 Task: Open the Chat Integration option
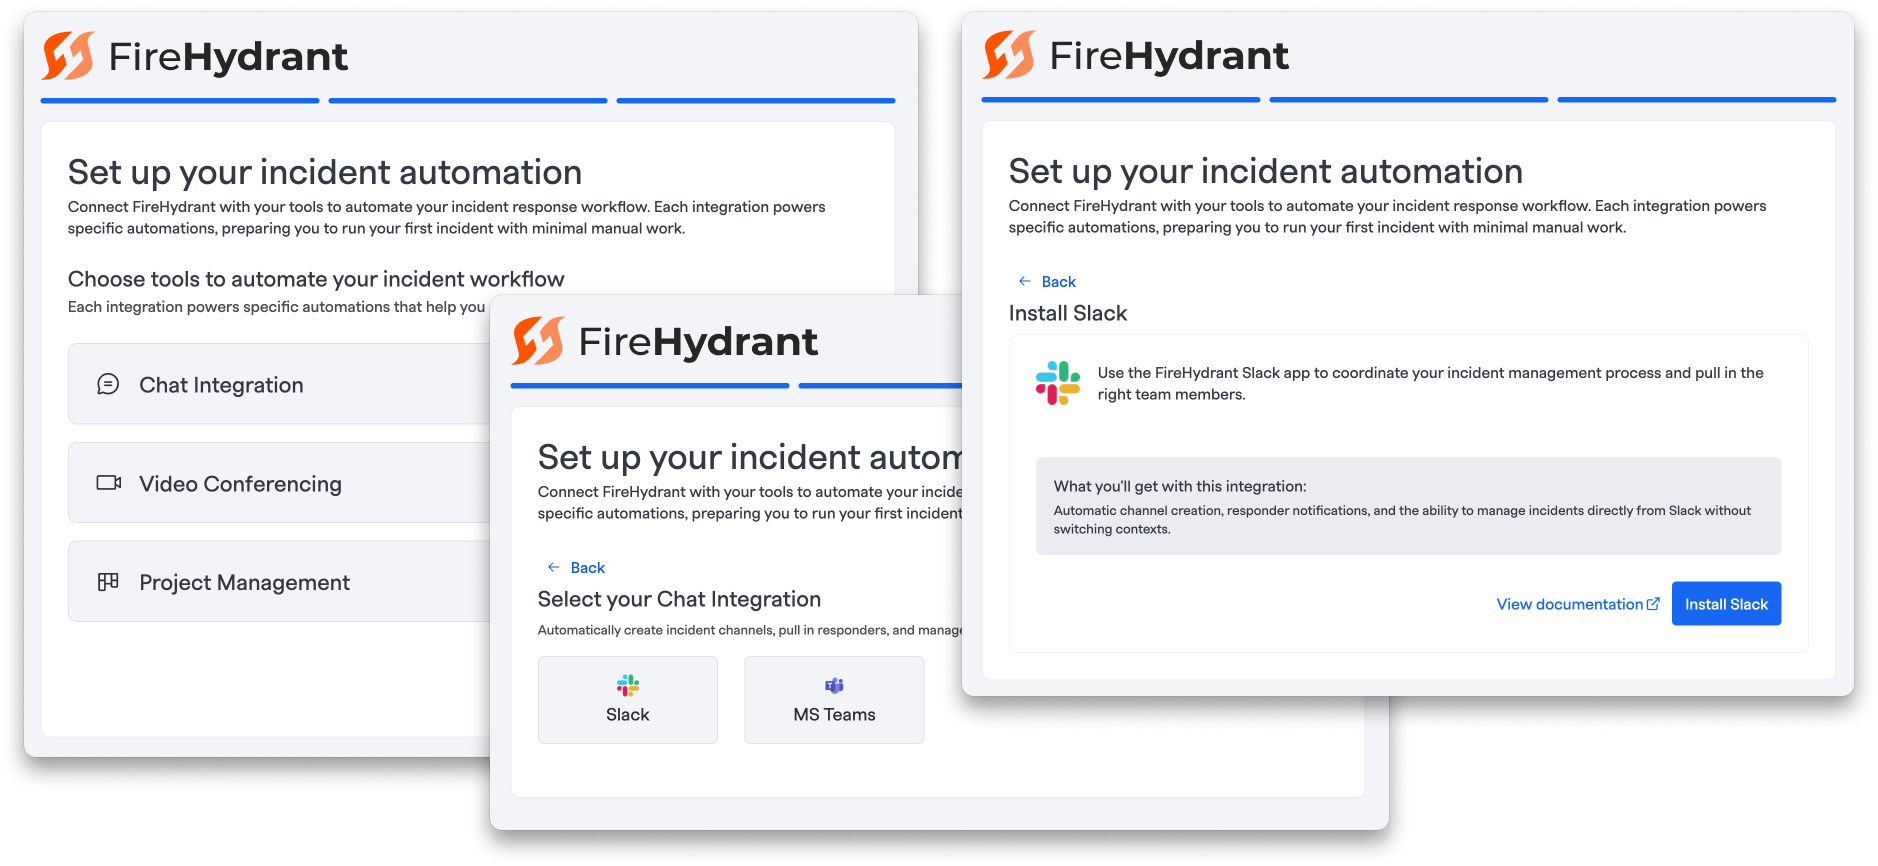pyautogui.click(x=280, y=384)
